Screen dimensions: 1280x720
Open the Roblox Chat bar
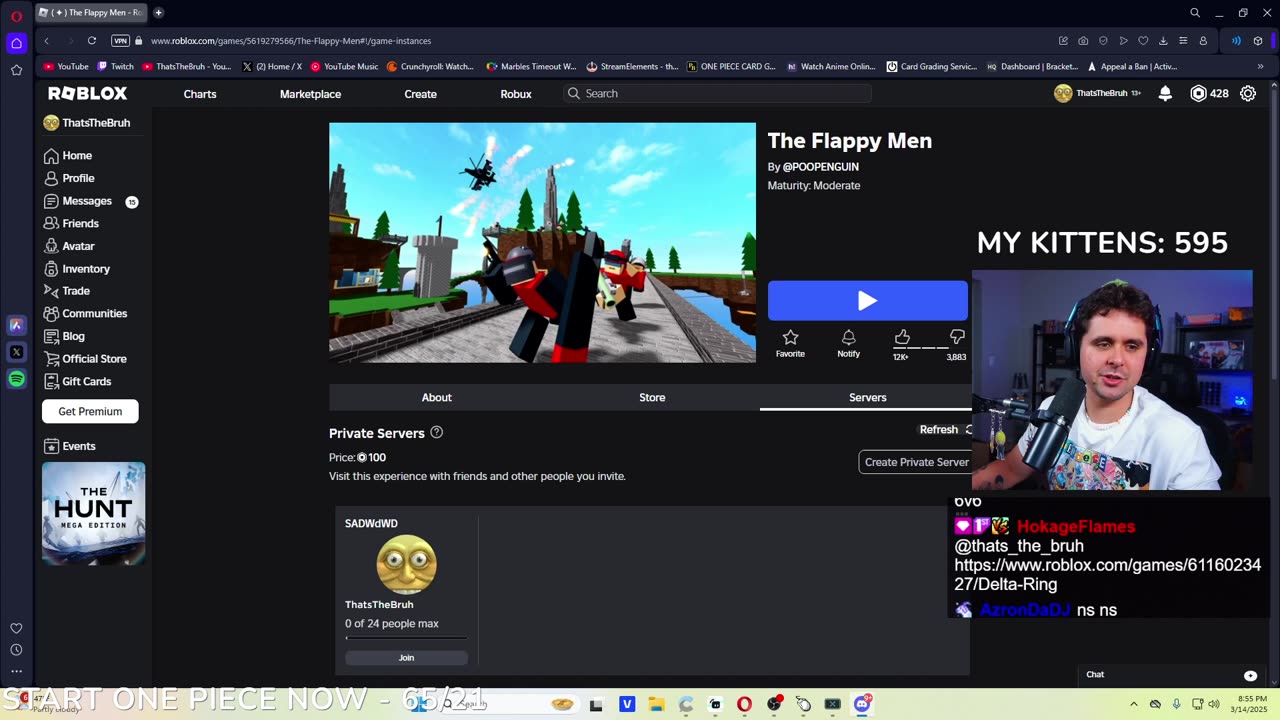tap(1170, 674)
